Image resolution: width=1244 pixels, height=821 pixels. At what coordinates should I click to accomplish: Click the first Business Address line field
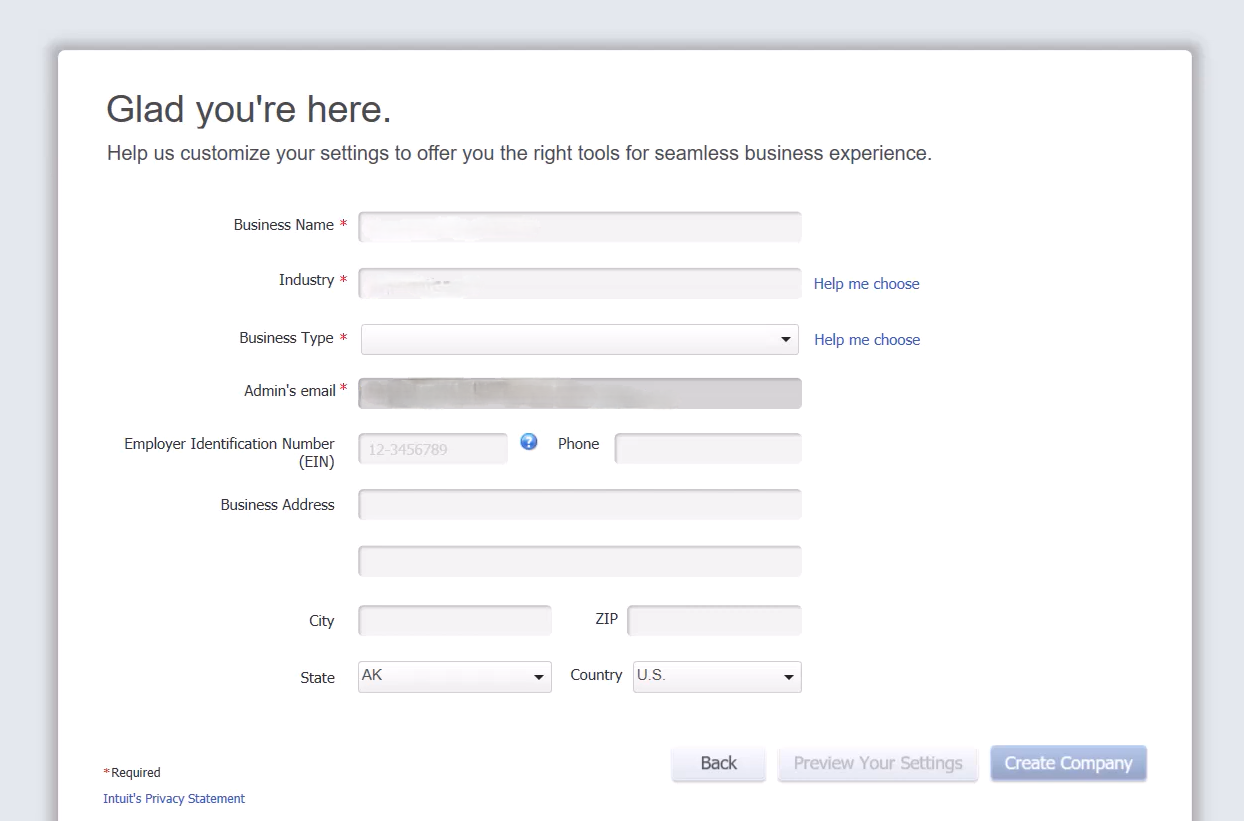click(x=580, y=505)
